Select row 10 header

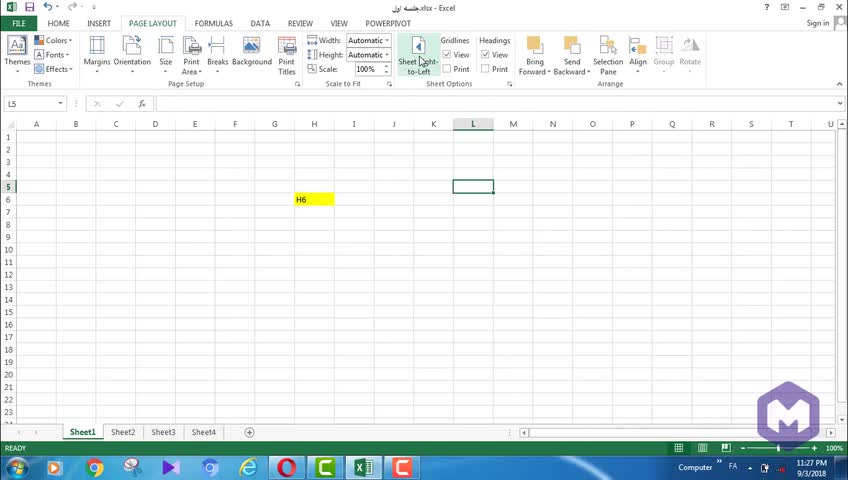[8, 250]
